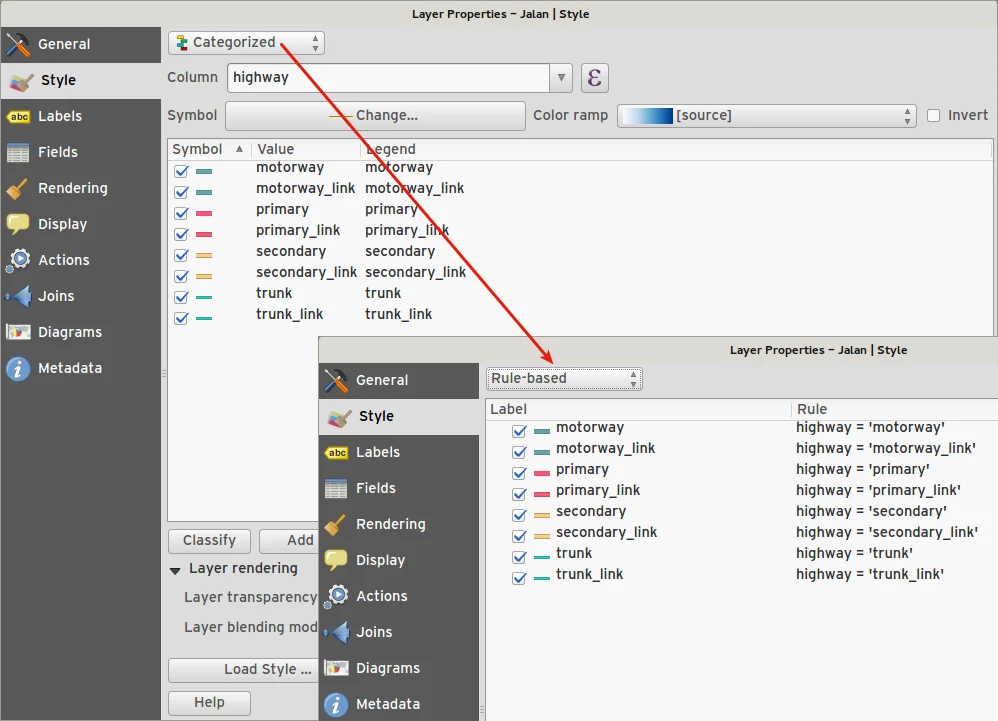Select Labels icon in the back dialog sidebar
This screenshot has width=998, height=721.
click(19, 116)
